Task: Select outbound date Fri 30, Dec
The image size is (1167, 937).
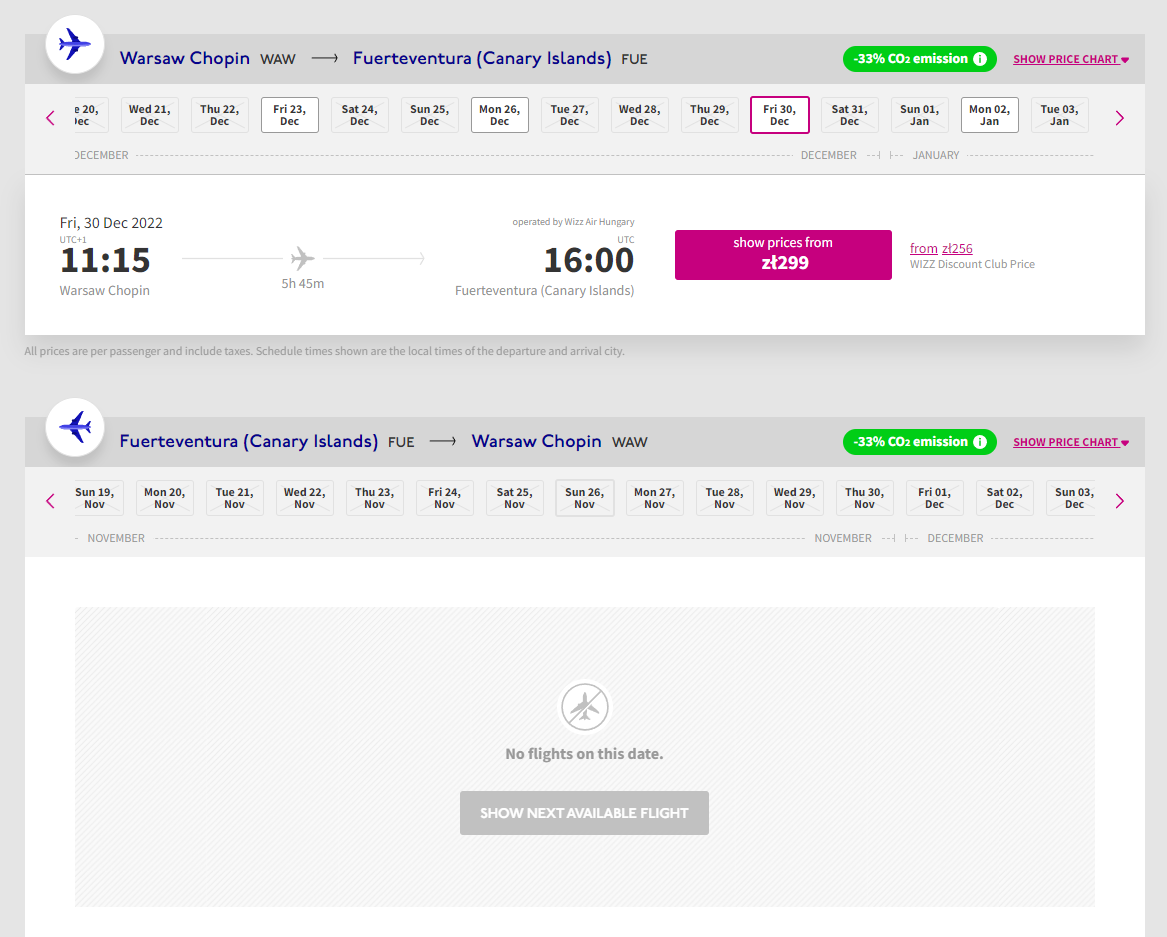Action: point(779,115)
